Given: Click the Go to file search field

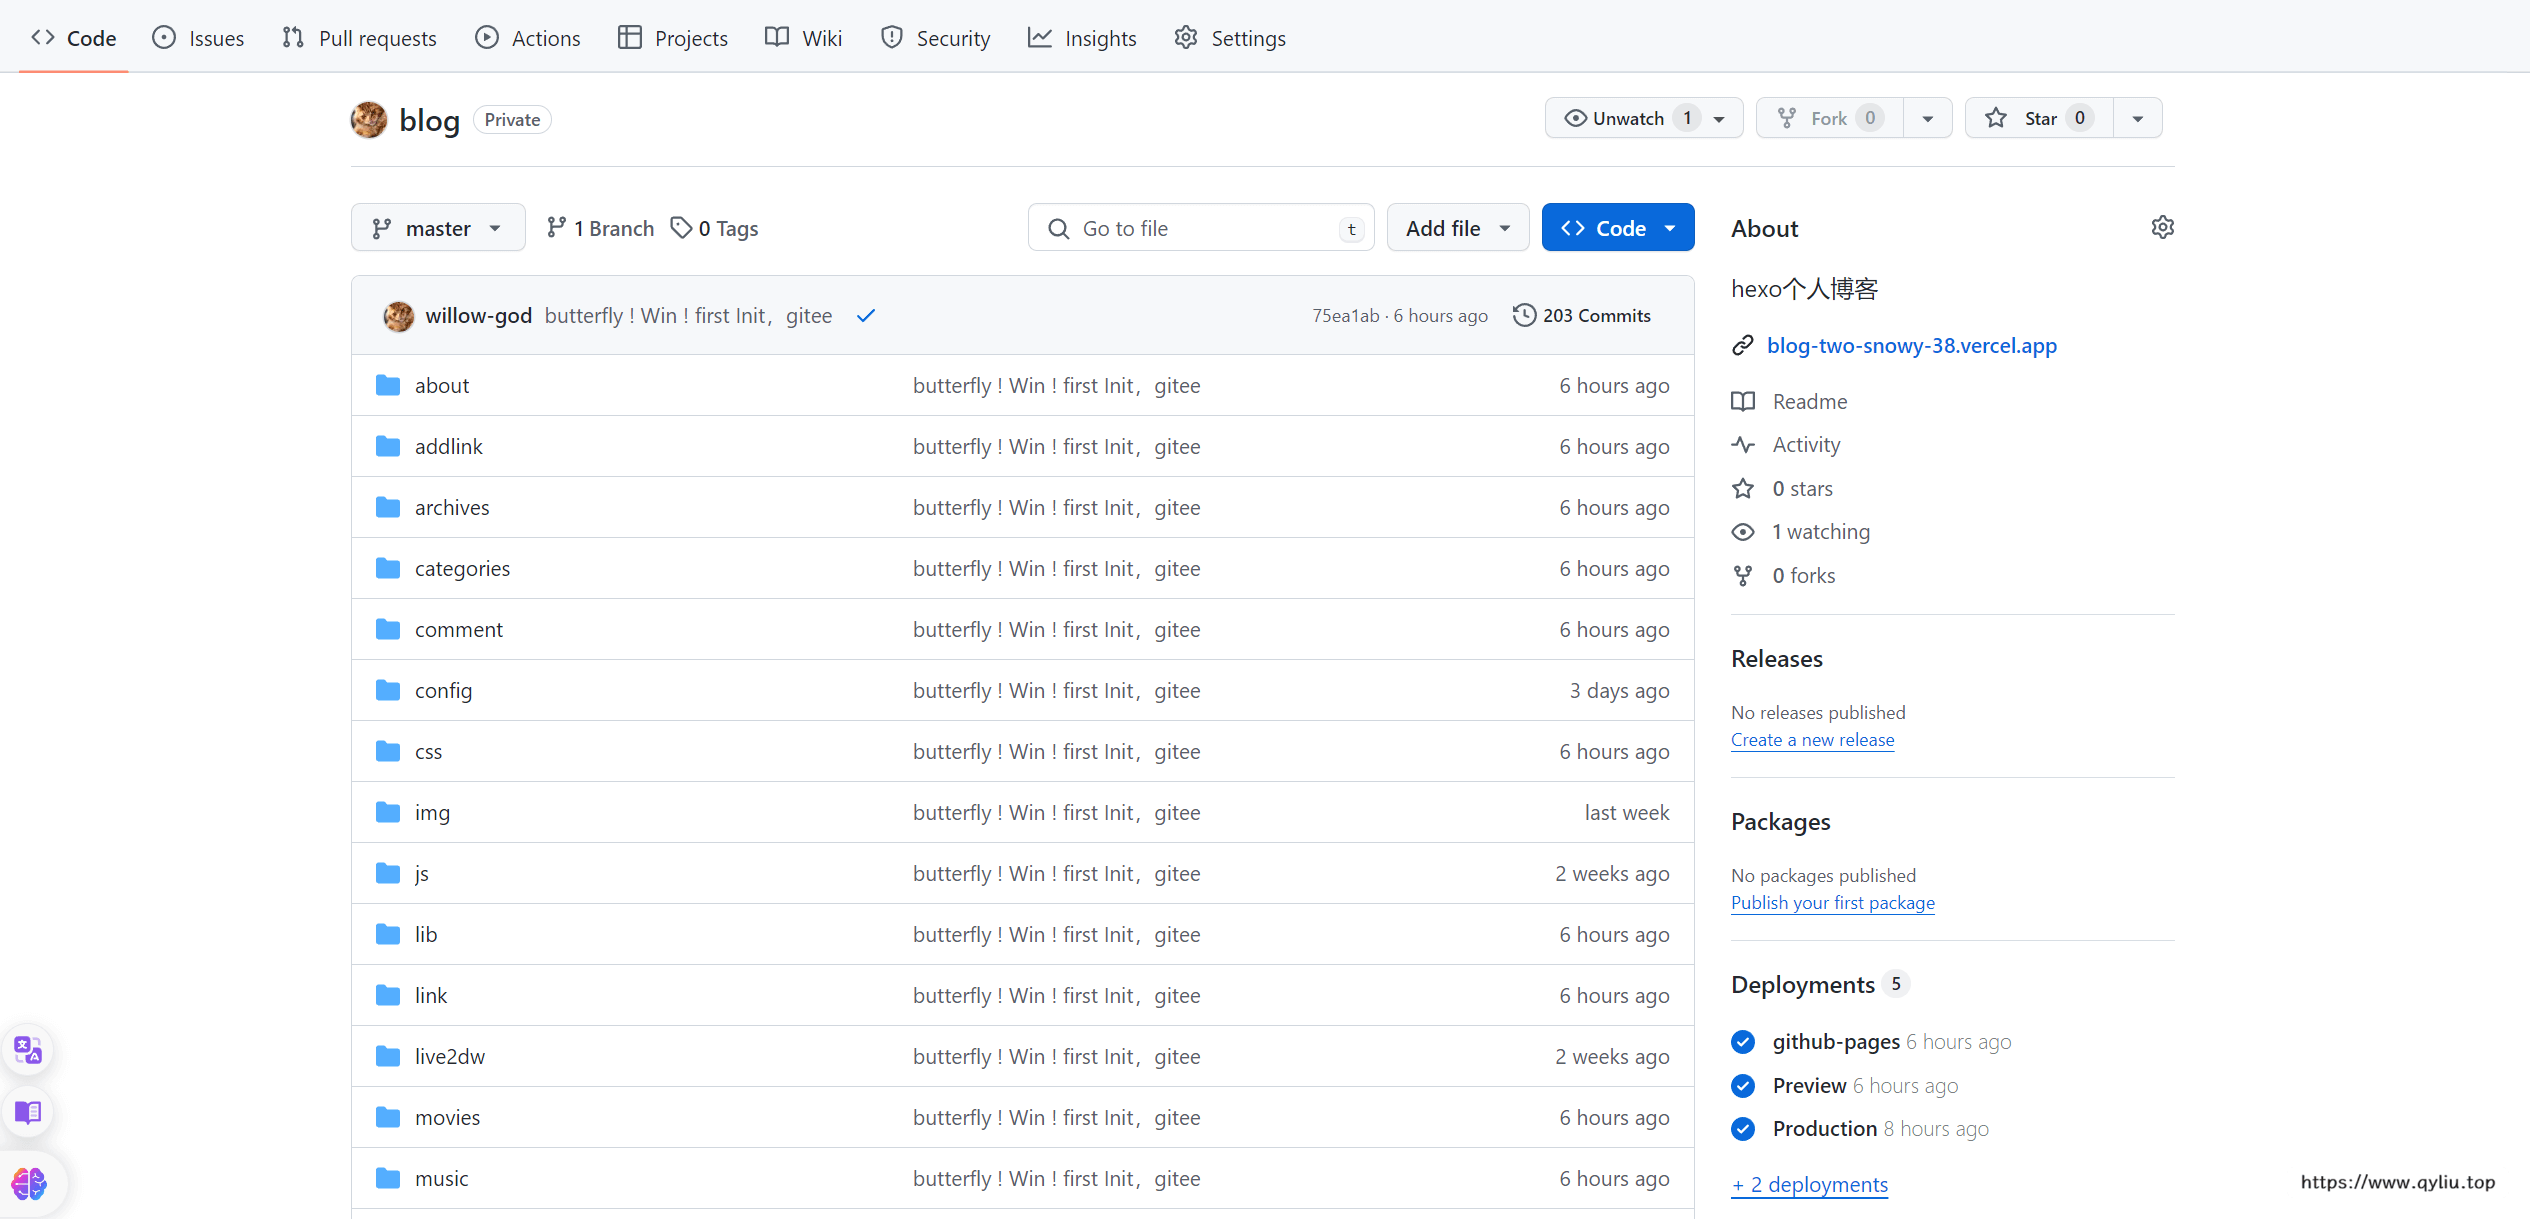Looking at the screenshot, I should (x=1200, y=228).
